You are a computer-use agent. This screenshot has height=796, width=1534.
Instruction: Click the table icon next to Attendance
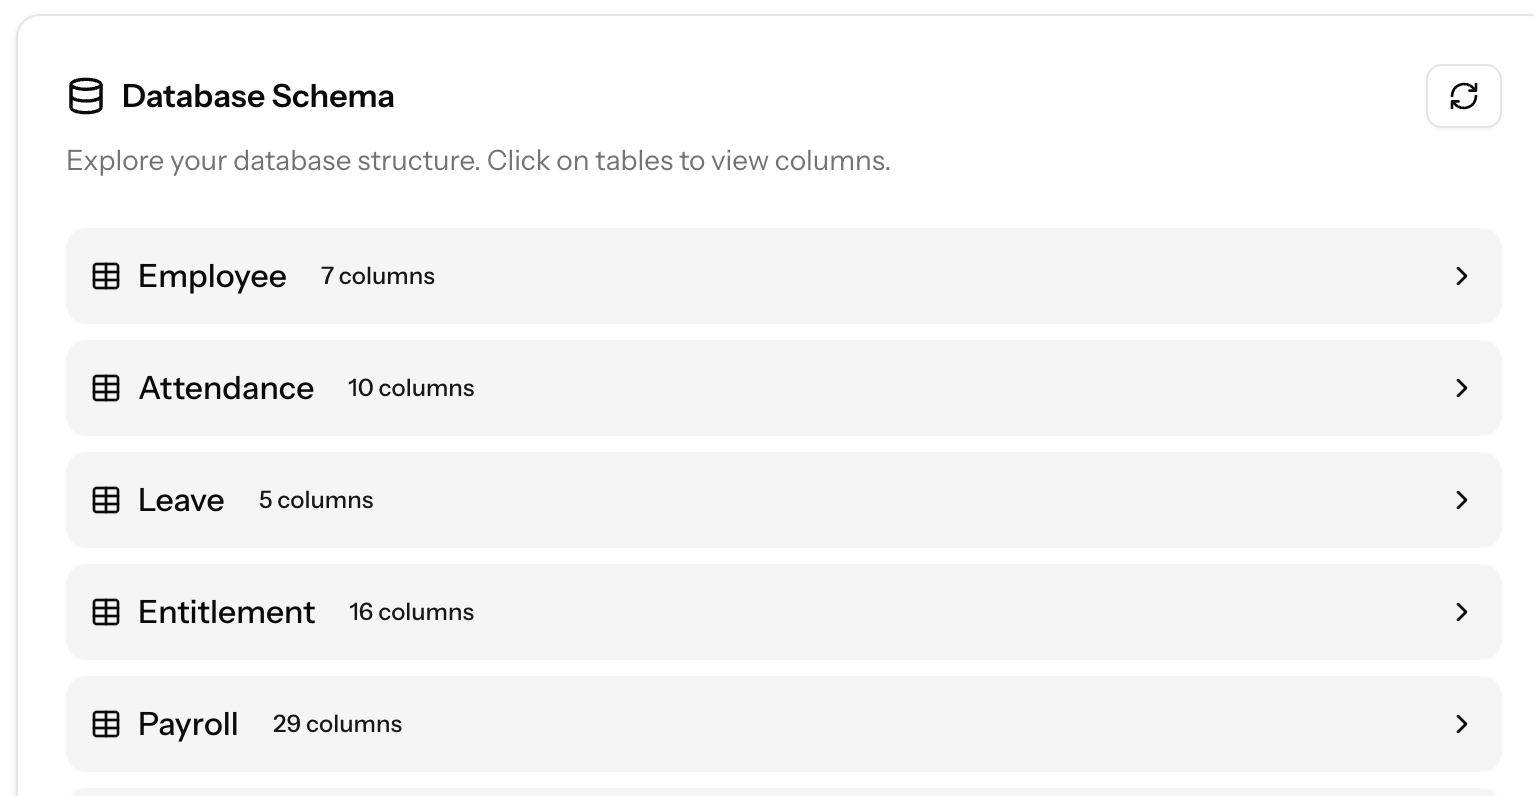pyautogui.click(x=106, y=388)
